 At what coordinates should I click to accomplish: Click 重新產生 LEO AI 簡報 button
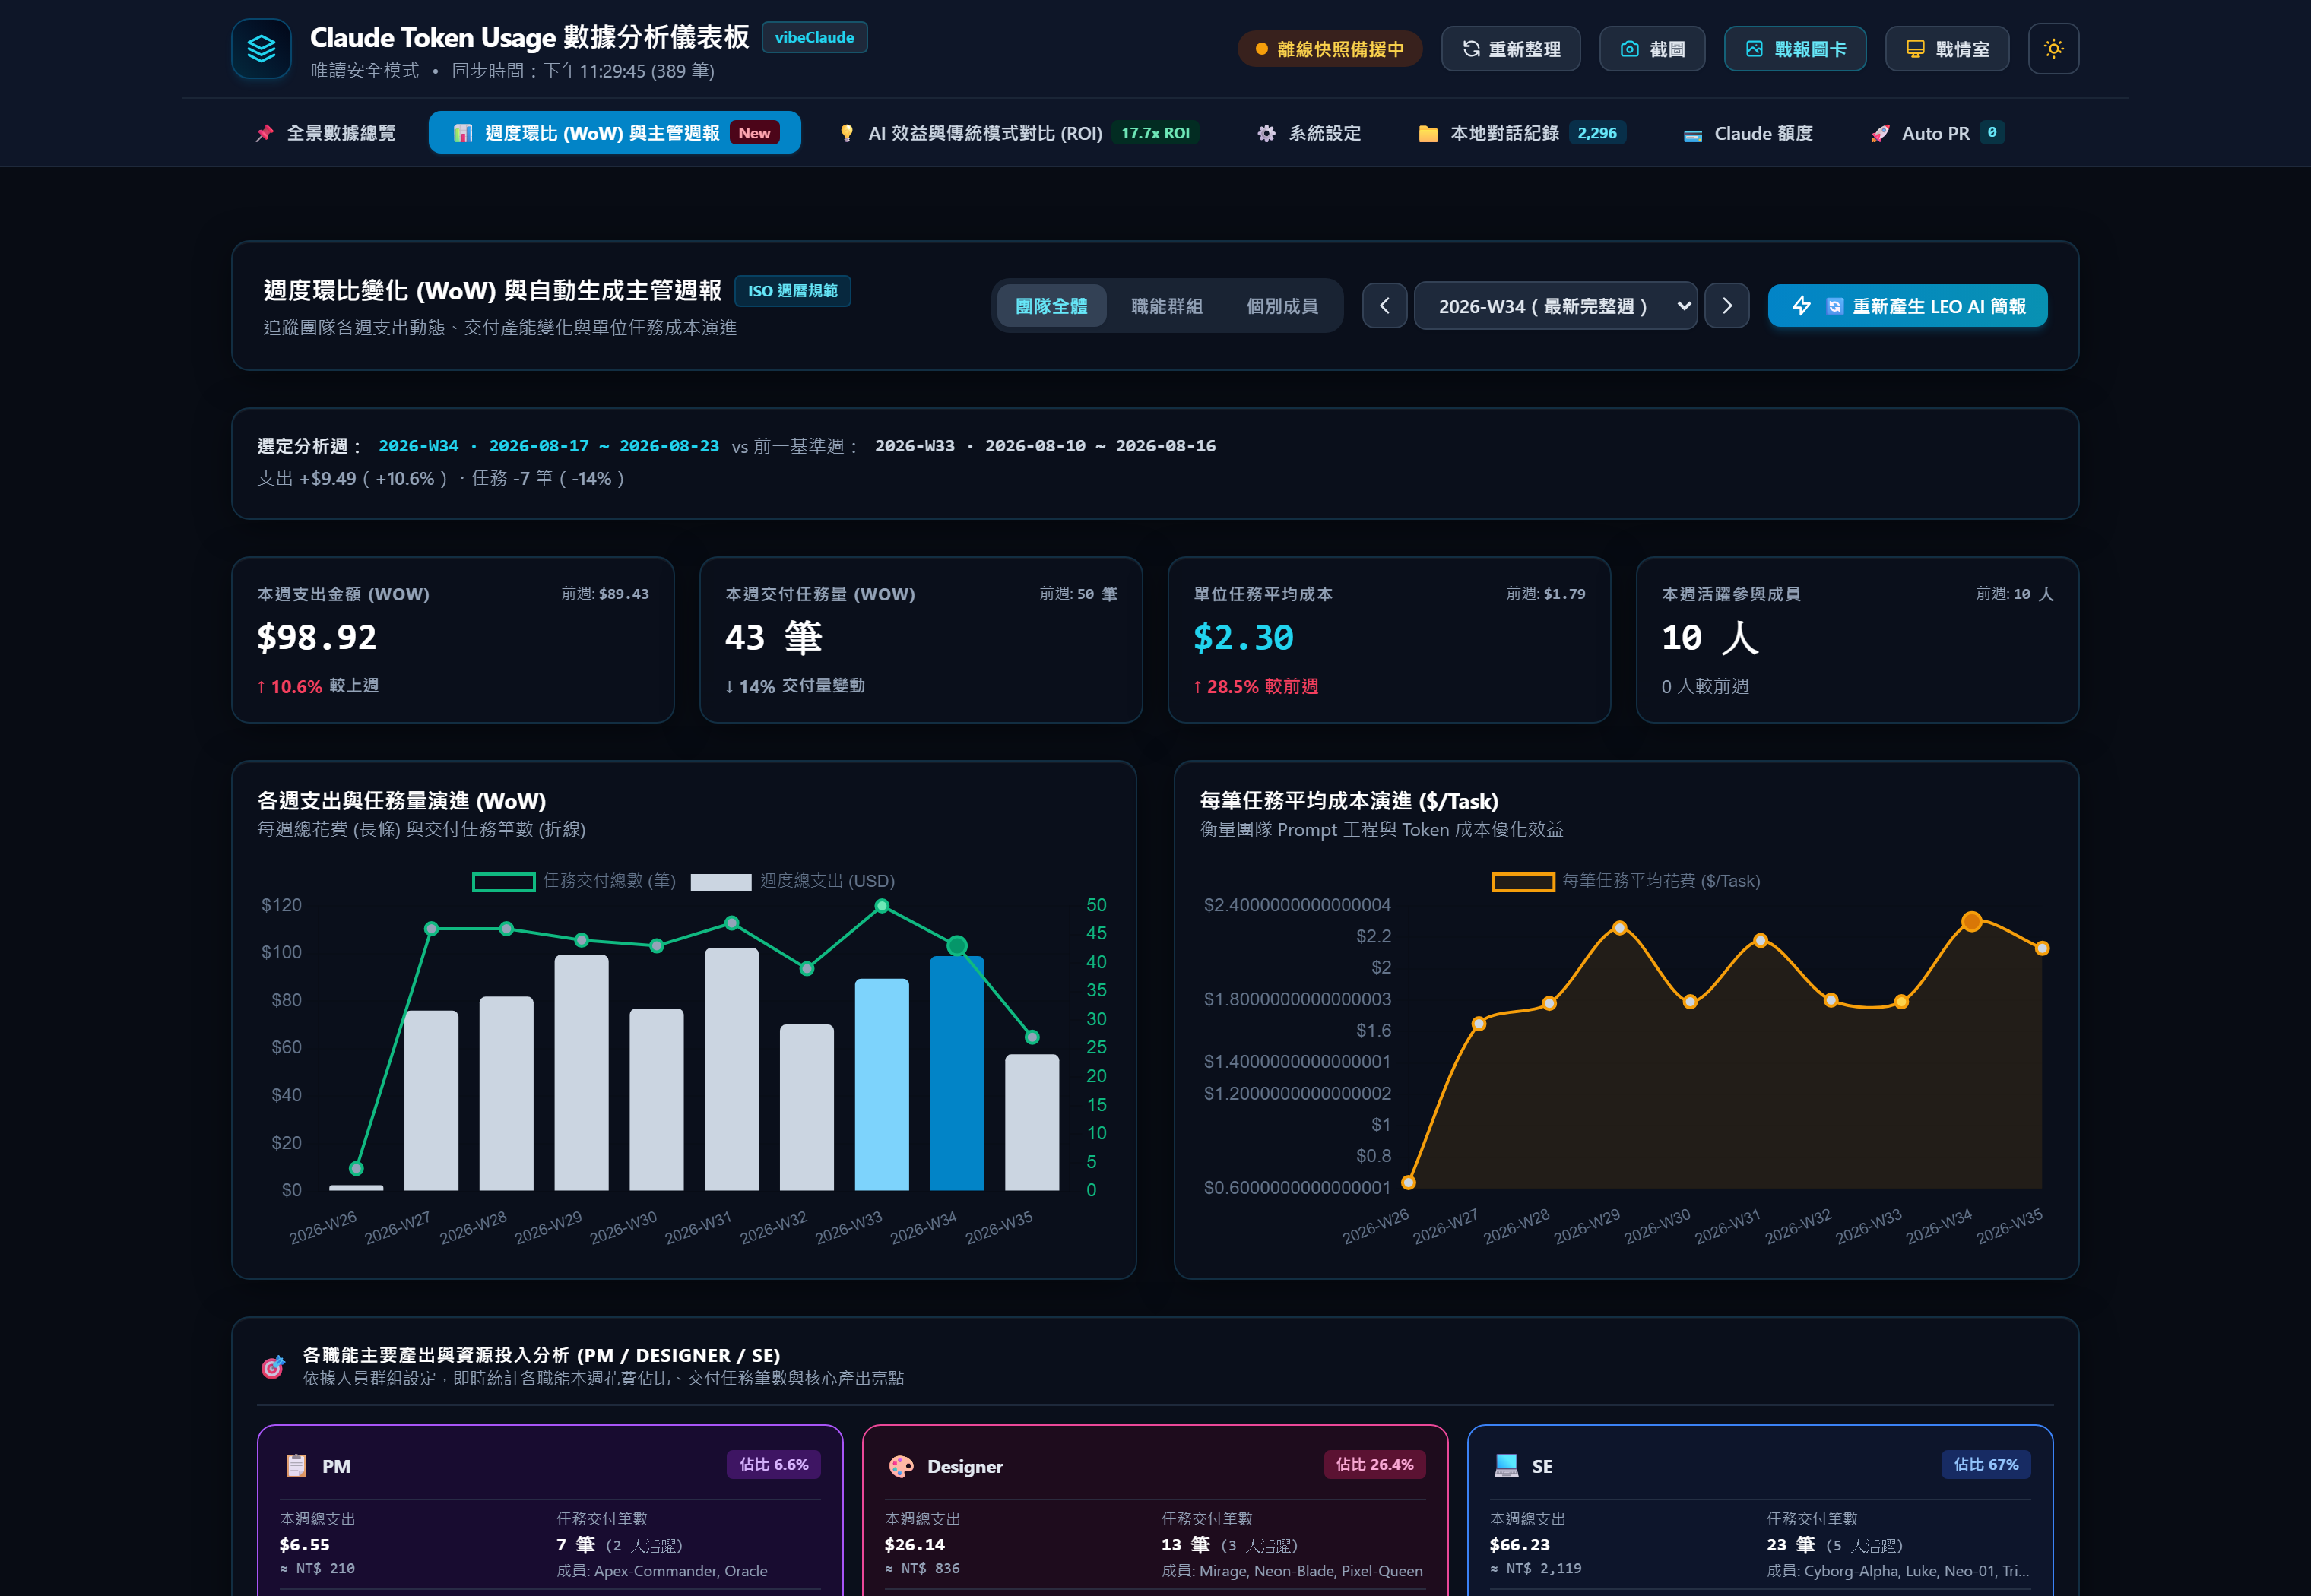coord(1907,306)
